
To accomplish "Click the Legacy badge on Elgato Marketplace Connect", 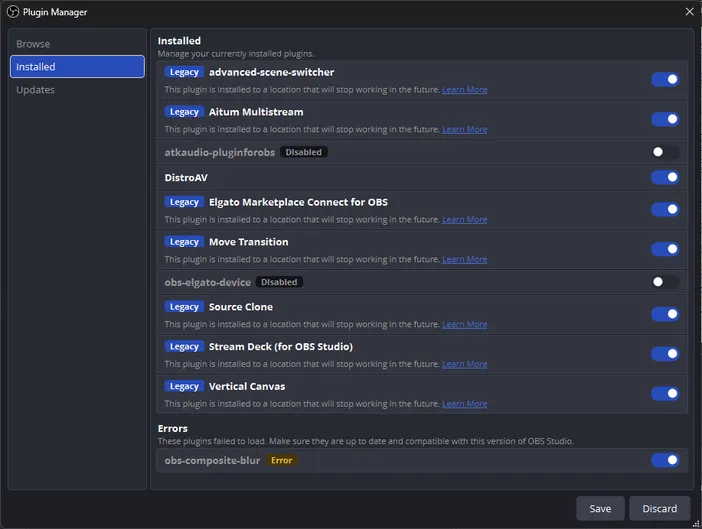I will pyautogui.click(x=184, y=202).
